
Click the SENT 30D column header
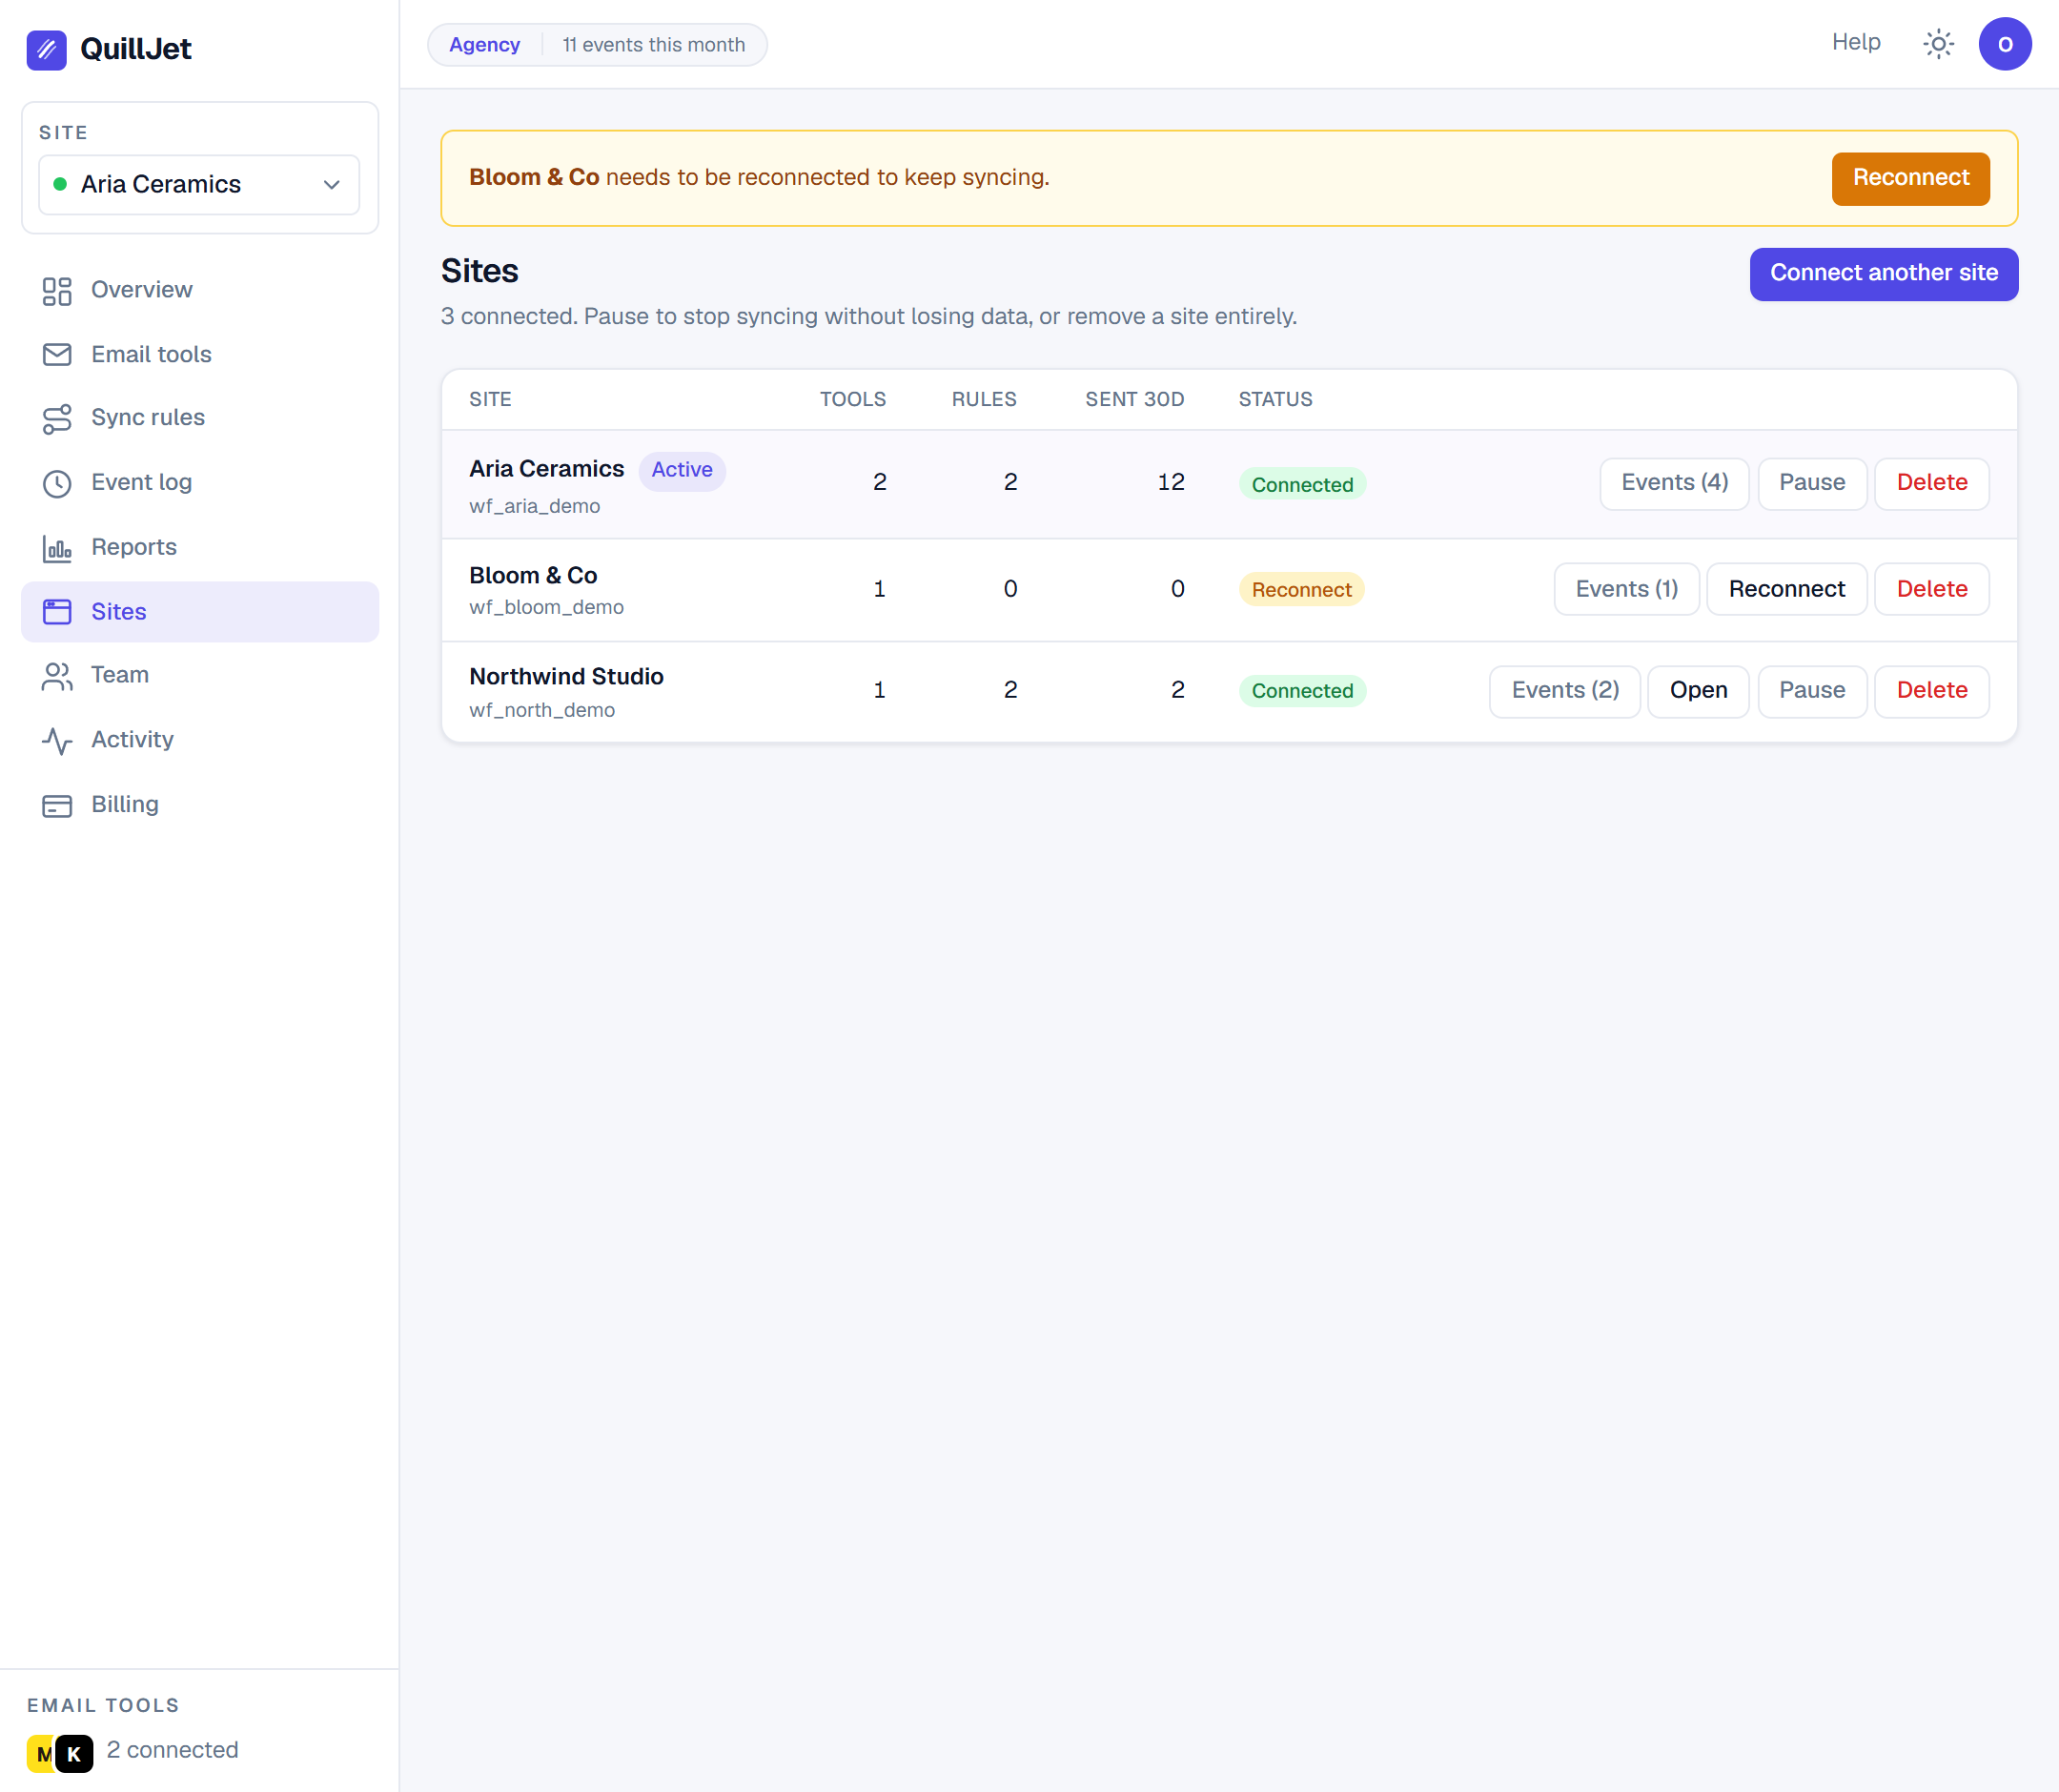pyautogui.click(x=1134, y=399)
